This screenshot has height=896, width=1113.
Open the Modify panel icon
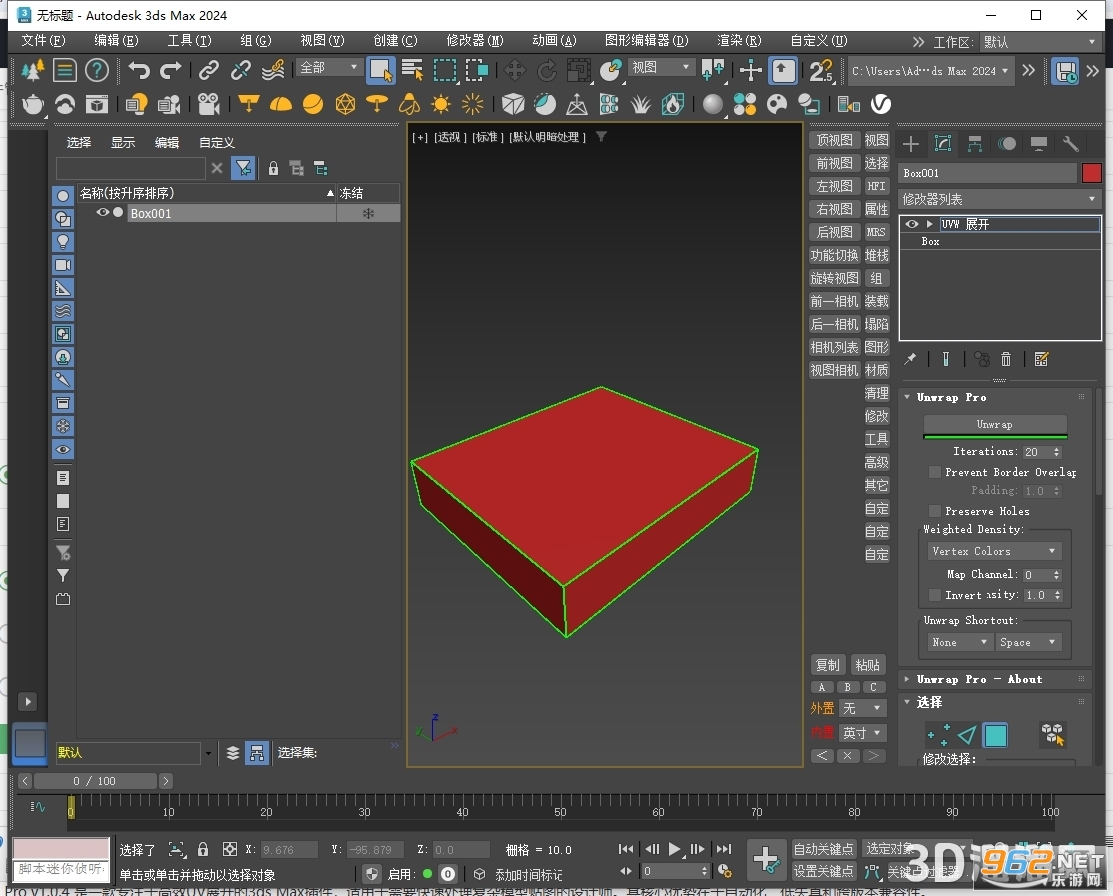click(943, 144)
